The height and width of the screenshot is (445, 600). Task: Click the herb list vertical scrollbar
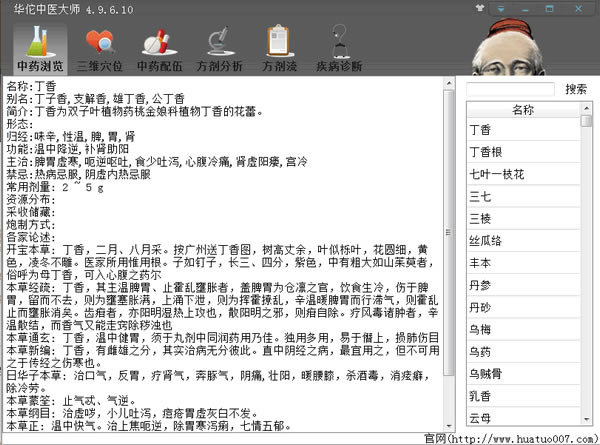click(587, 250)
